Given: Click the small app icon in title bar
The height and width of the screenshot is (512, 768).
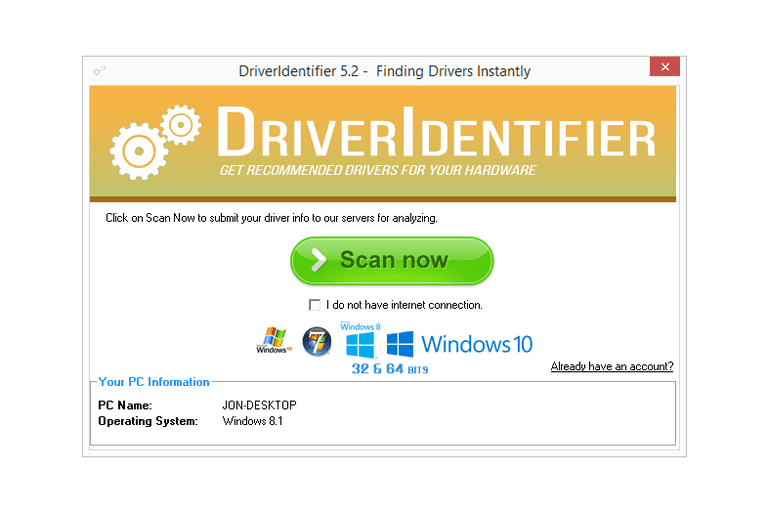Looking at the screenshot, I should 99,71.
